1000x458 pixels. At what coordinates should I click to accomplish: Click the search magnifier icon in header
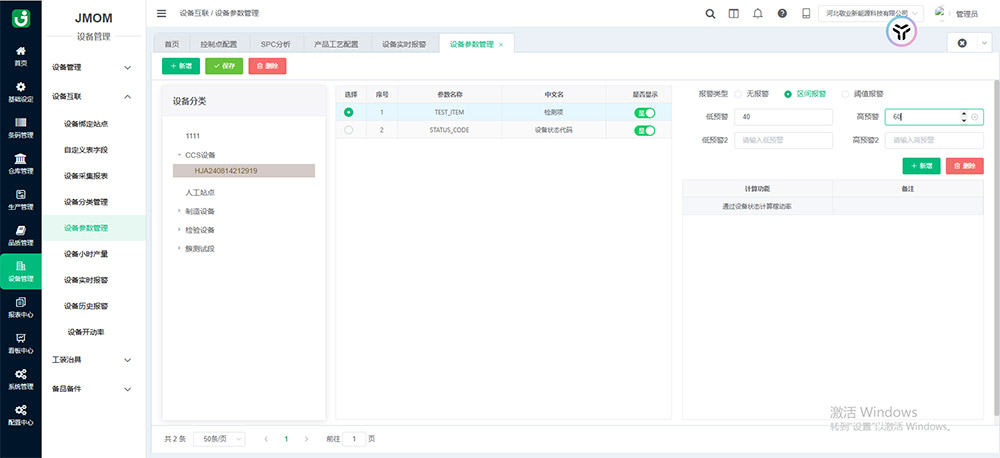710,13
